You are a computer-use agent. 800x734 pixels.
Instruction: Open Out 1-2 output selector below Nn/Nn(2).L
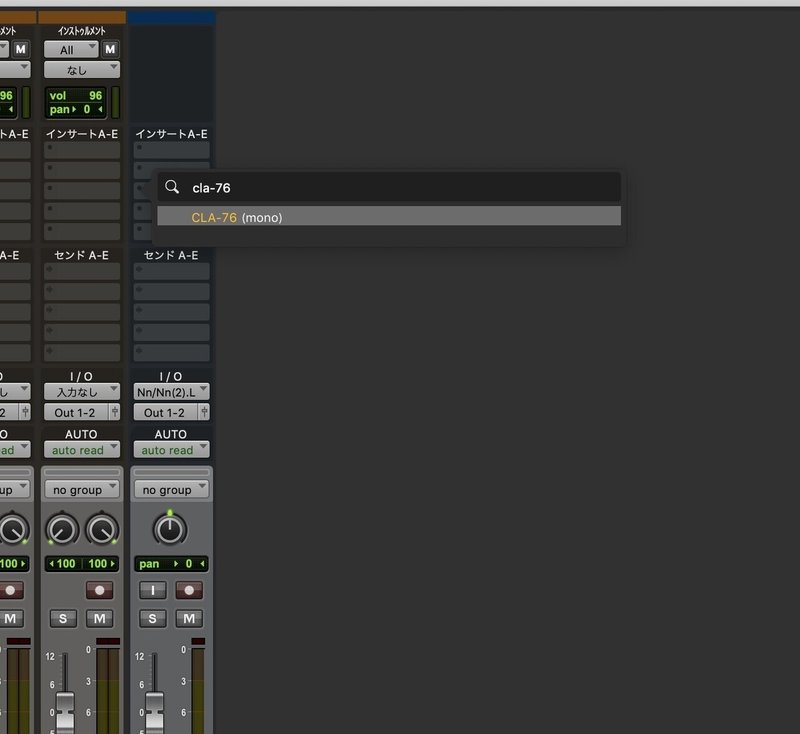[165, 412]
